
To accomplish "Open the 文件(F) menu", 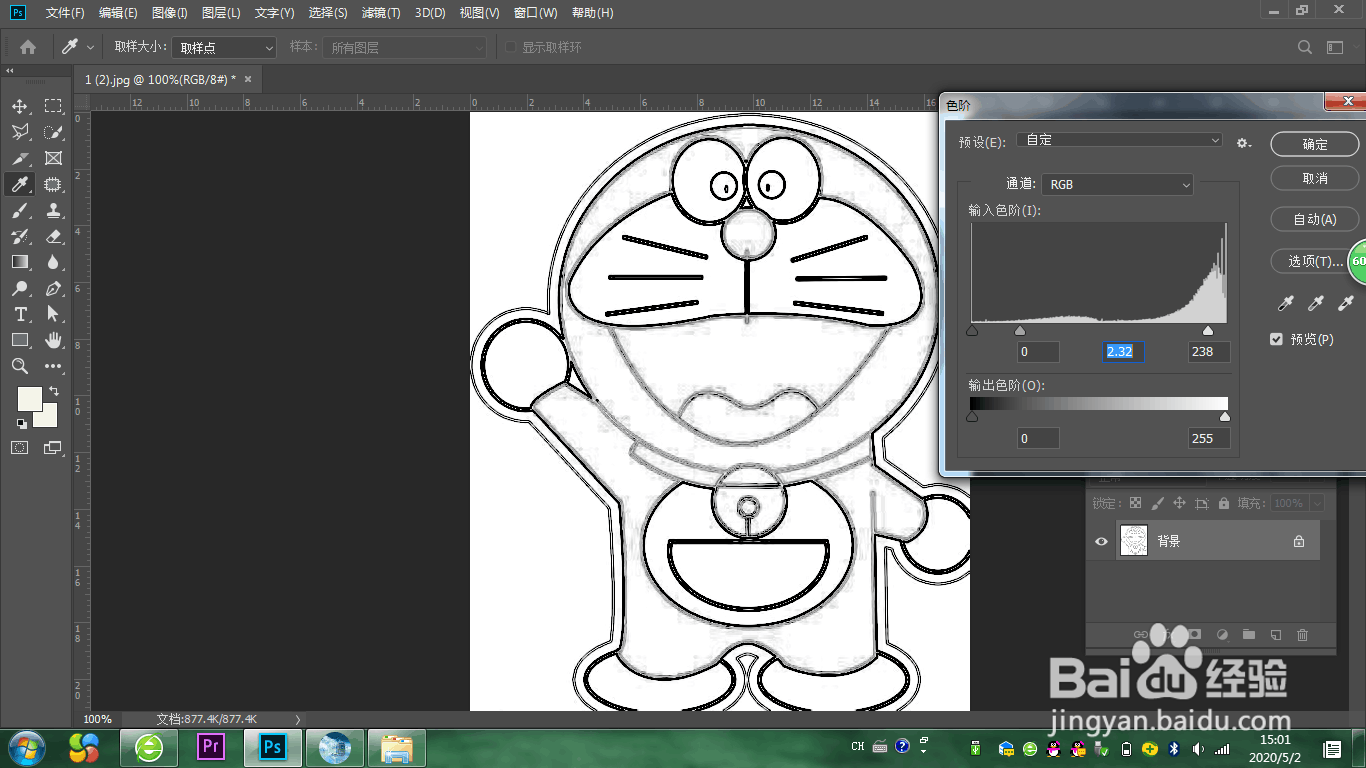I will point(65,13).
